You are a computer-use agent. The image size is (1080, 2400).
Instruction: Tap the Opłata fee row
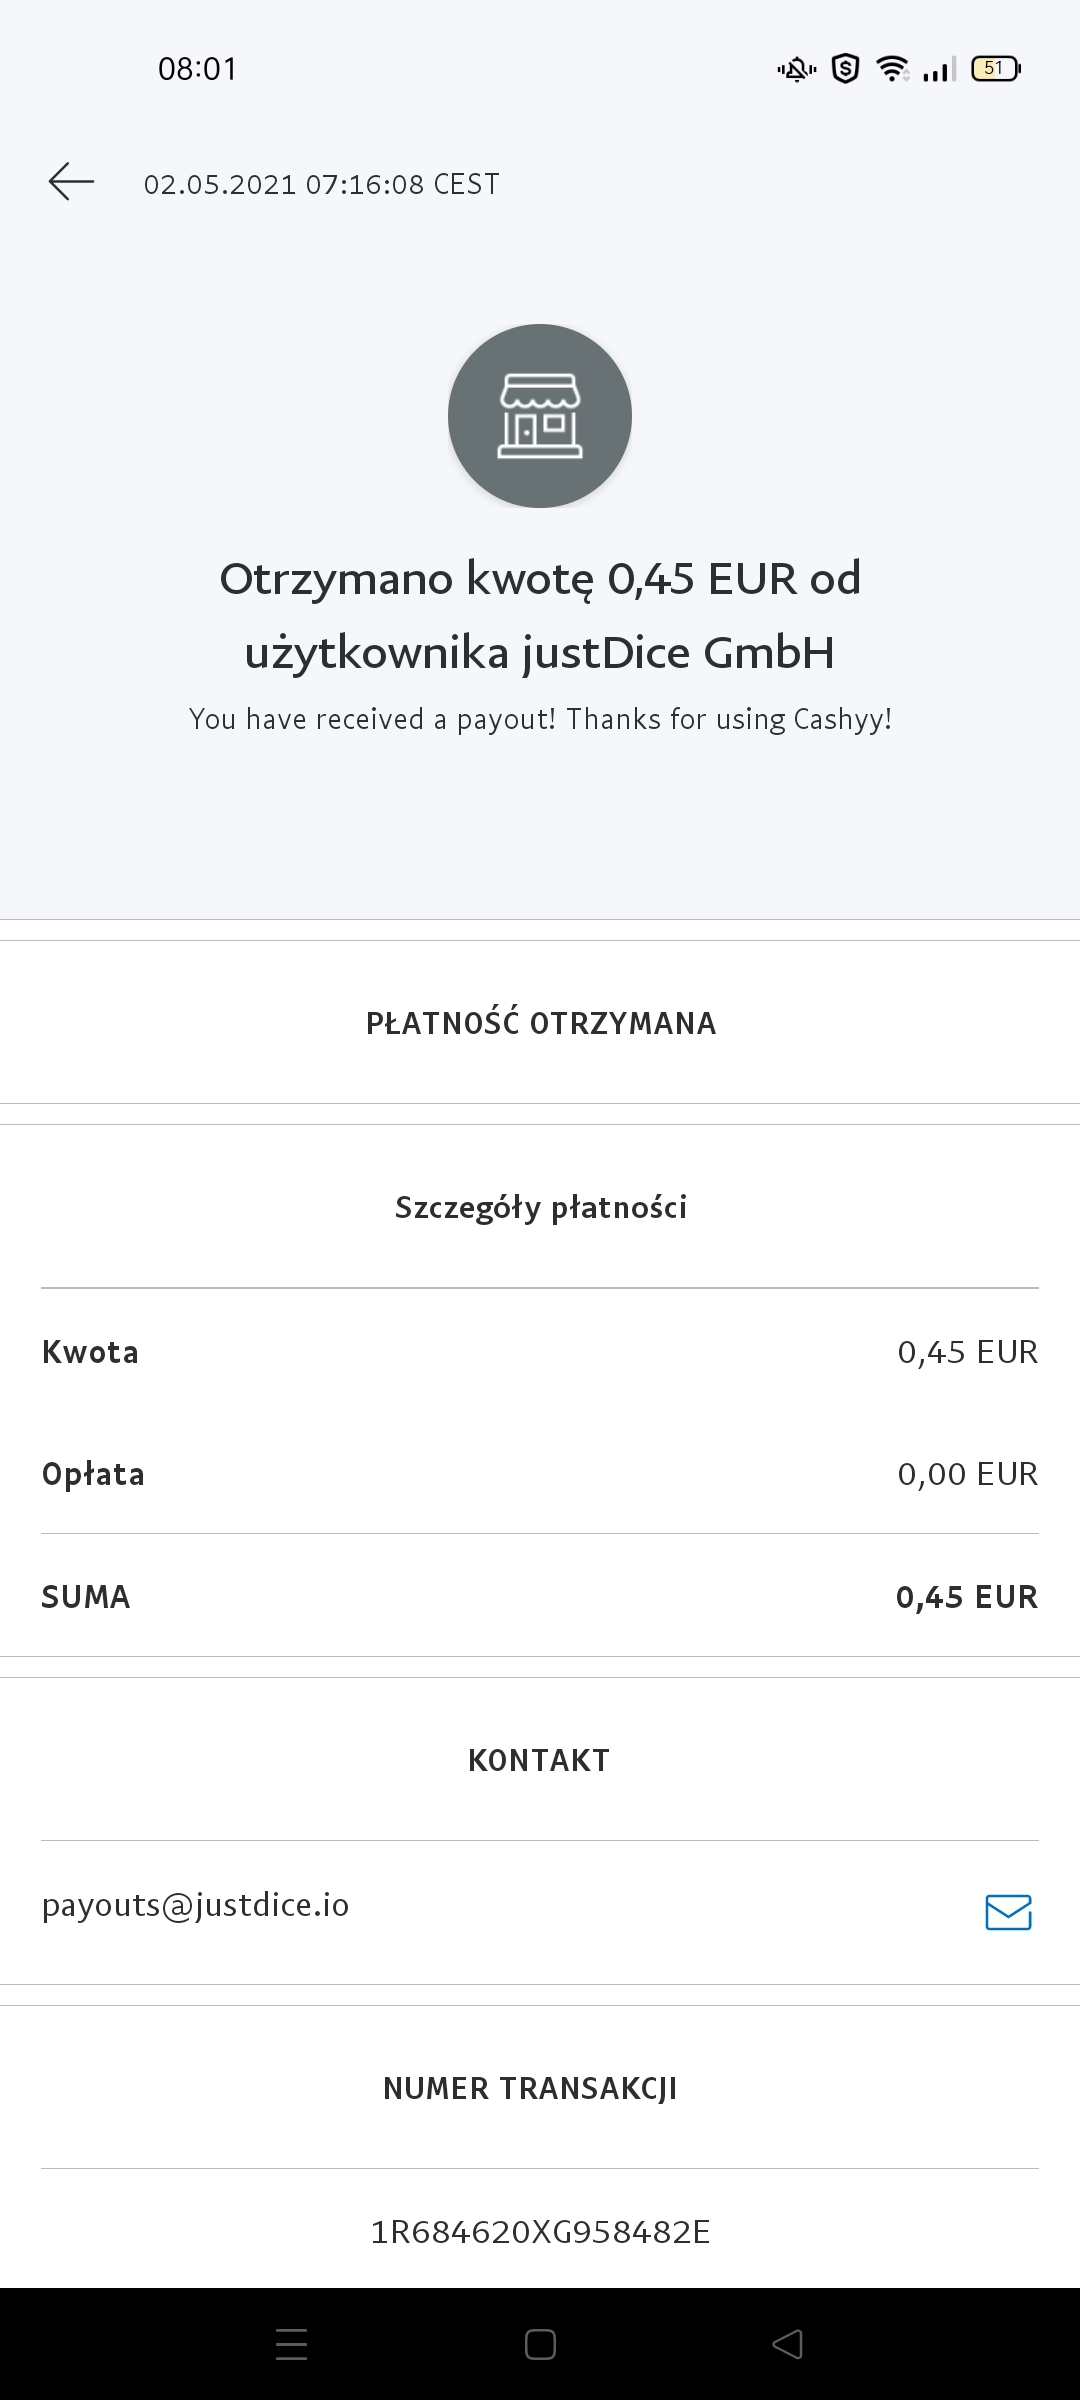click(540, 1474)
